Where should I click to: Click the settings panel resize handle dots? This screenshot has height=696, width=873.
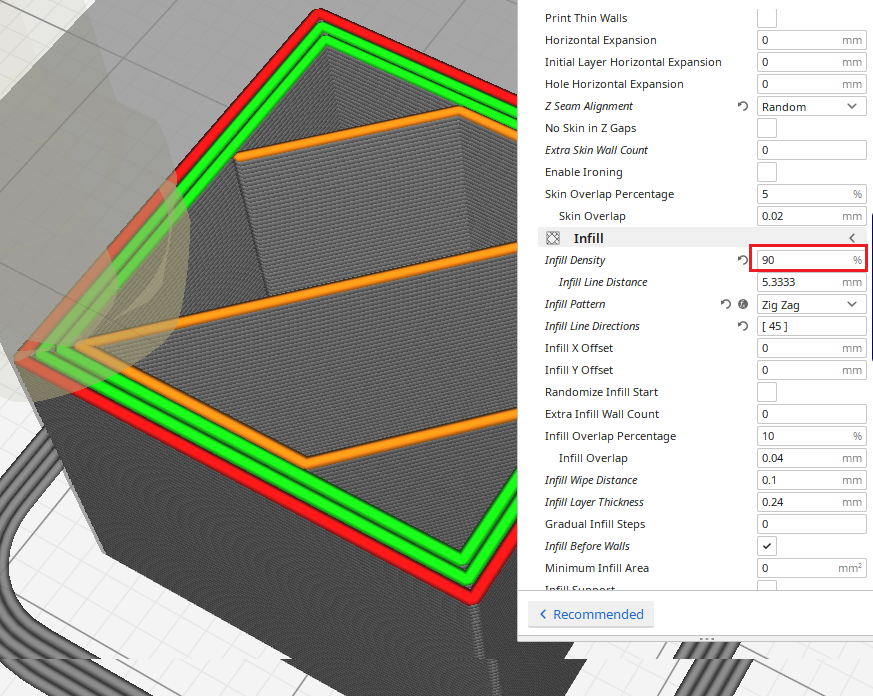coord(707,639)
